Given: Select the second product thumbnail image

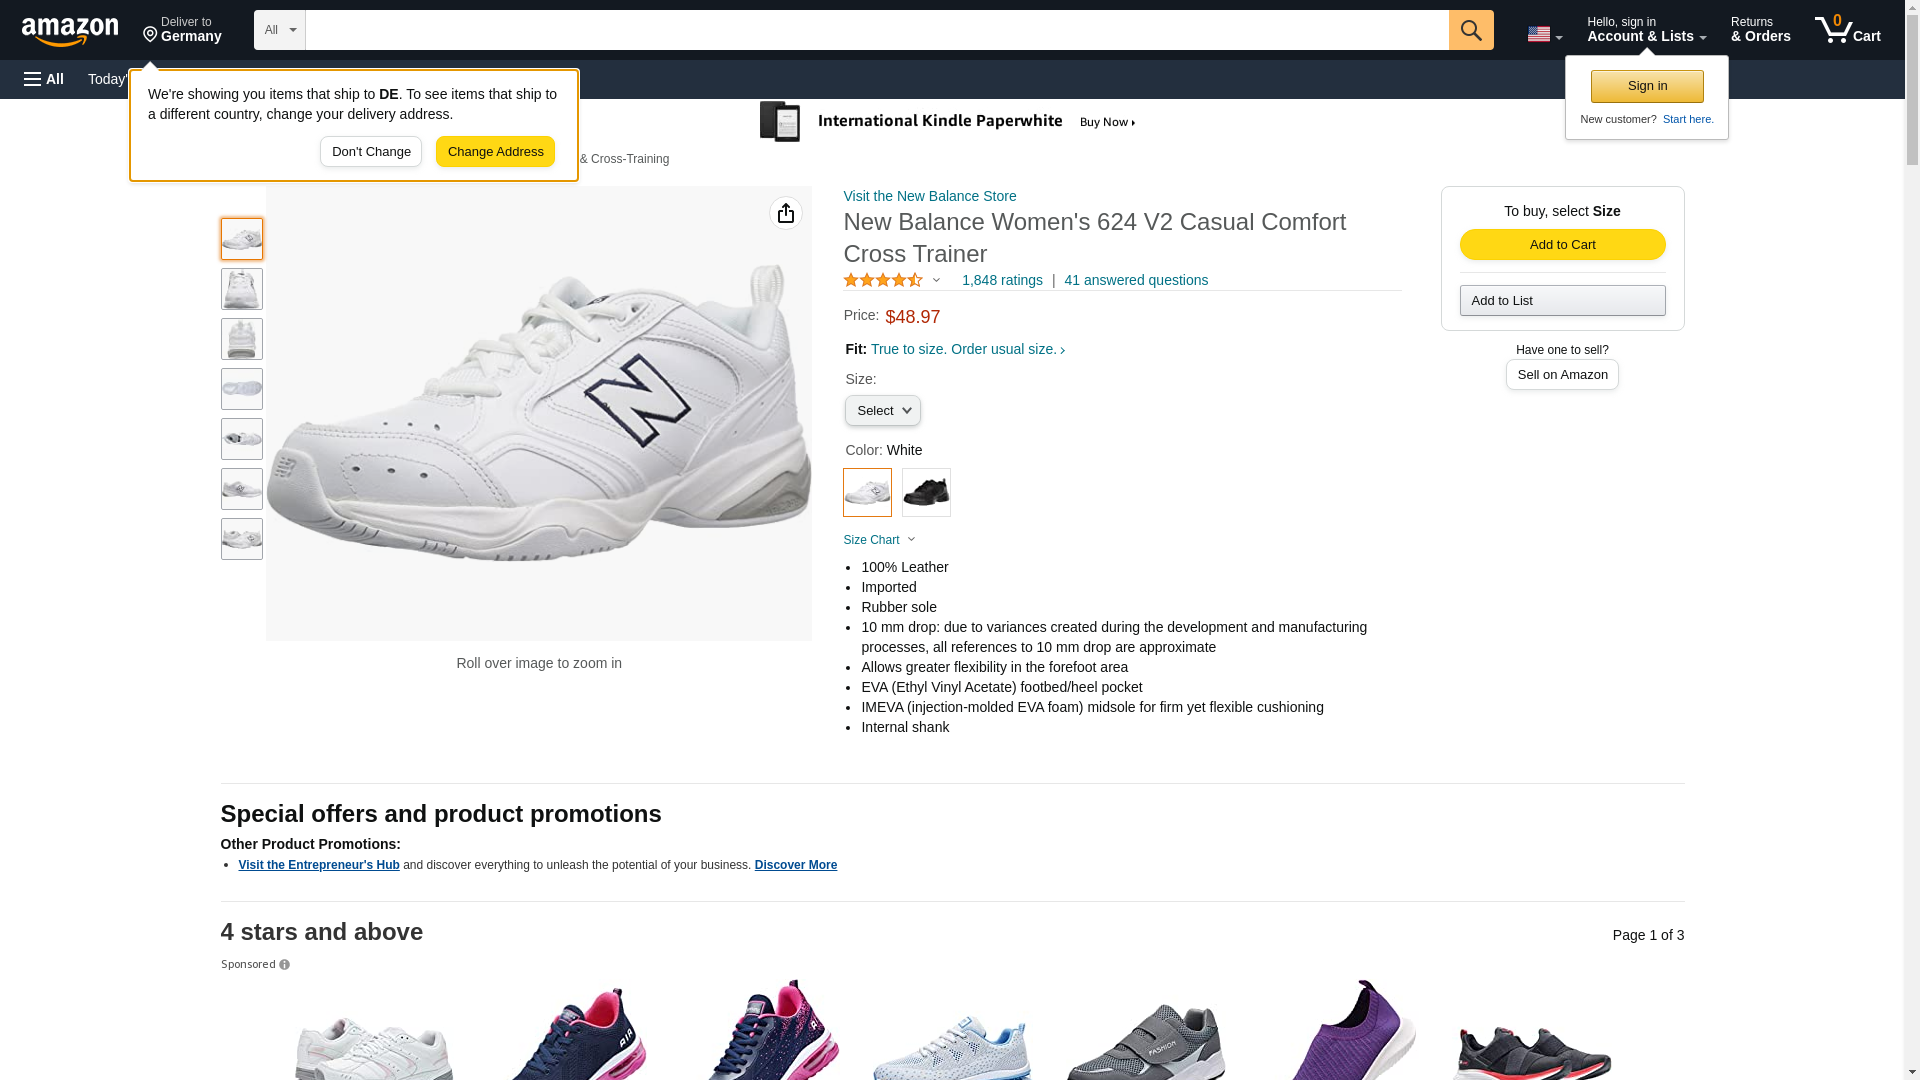Looking at the screenshot, I should pyautogui.click(x=242, y=289).
